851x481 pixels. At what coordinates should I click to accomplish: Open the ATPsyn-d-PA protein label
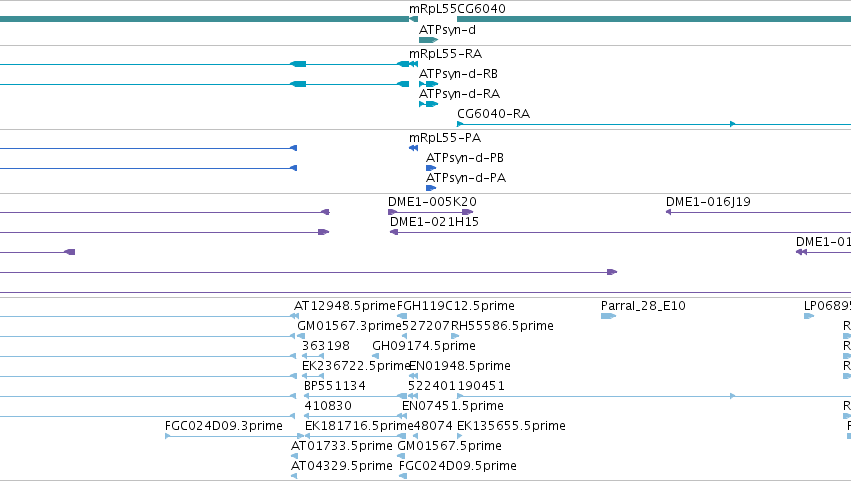466,178
